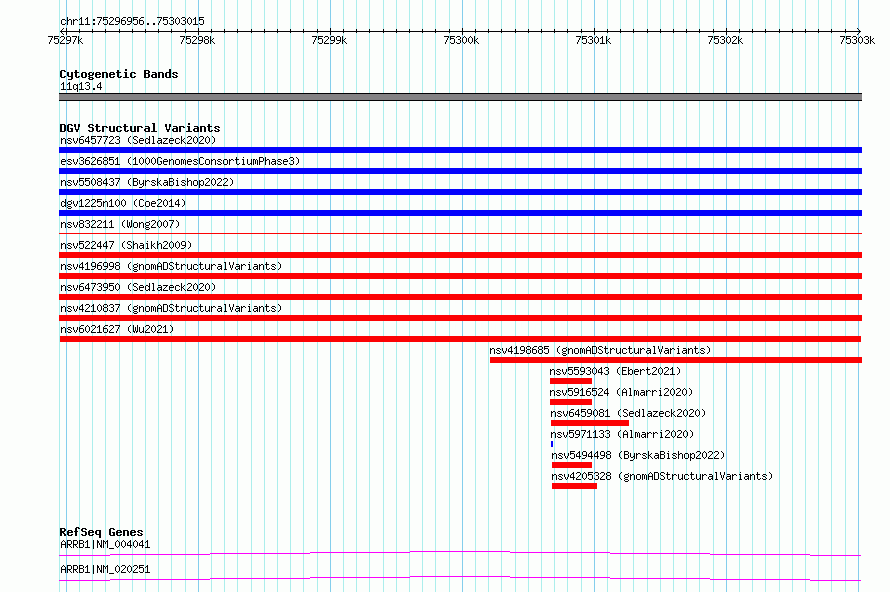
Task: Click the esv3626851 (1000GenomesConsortiumPhase3) label
Action: point(180,161)
